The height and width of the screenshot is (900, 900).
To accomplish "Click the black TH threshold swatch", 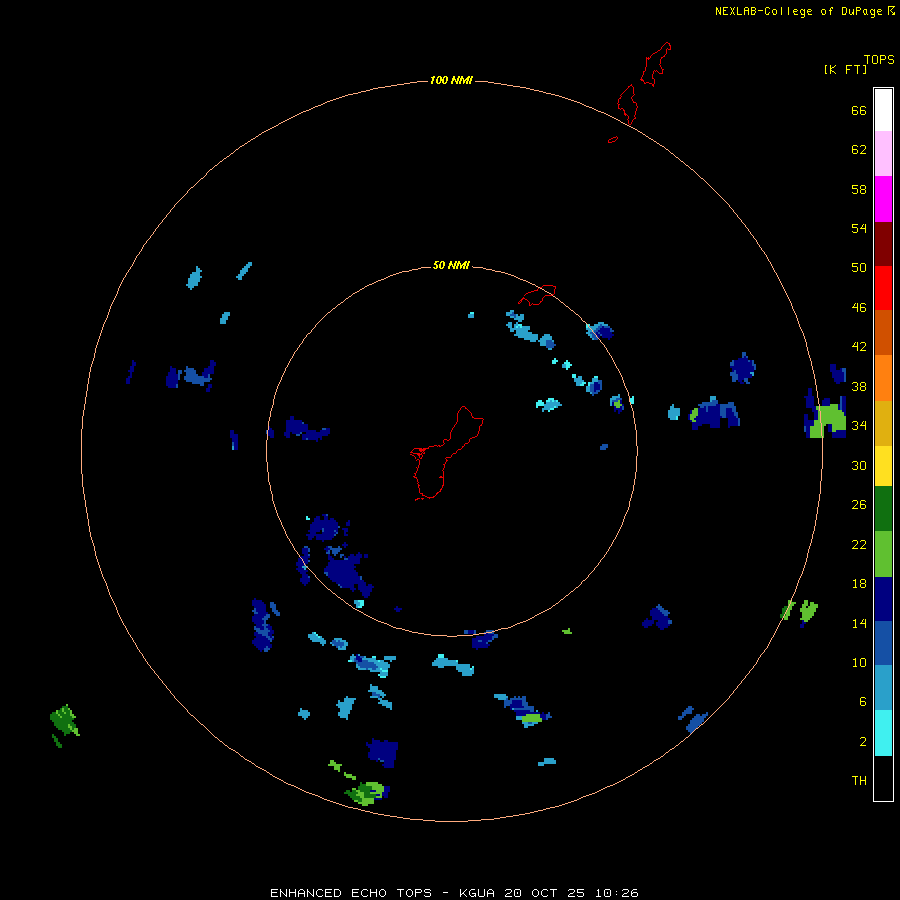I will (x=883, y=778).
